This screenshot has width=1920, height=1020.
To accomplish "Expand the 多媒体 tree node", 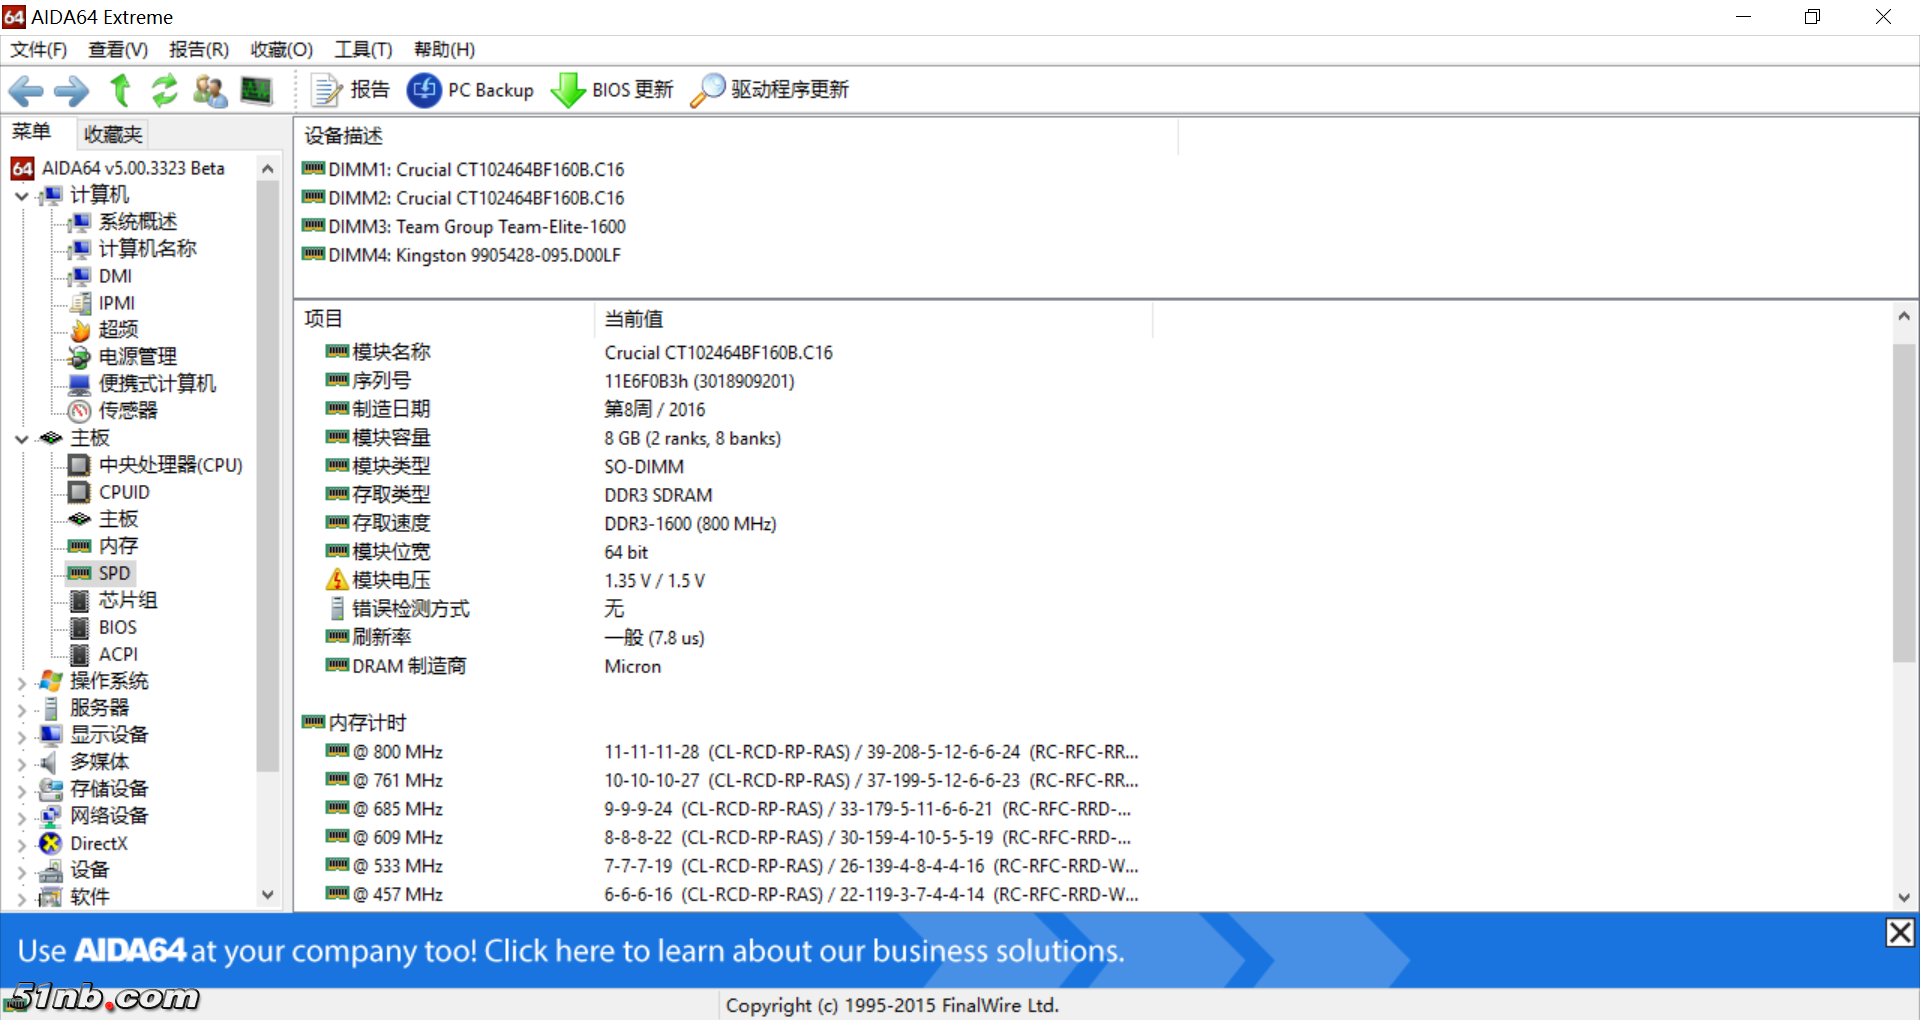I will pos(21,764).
